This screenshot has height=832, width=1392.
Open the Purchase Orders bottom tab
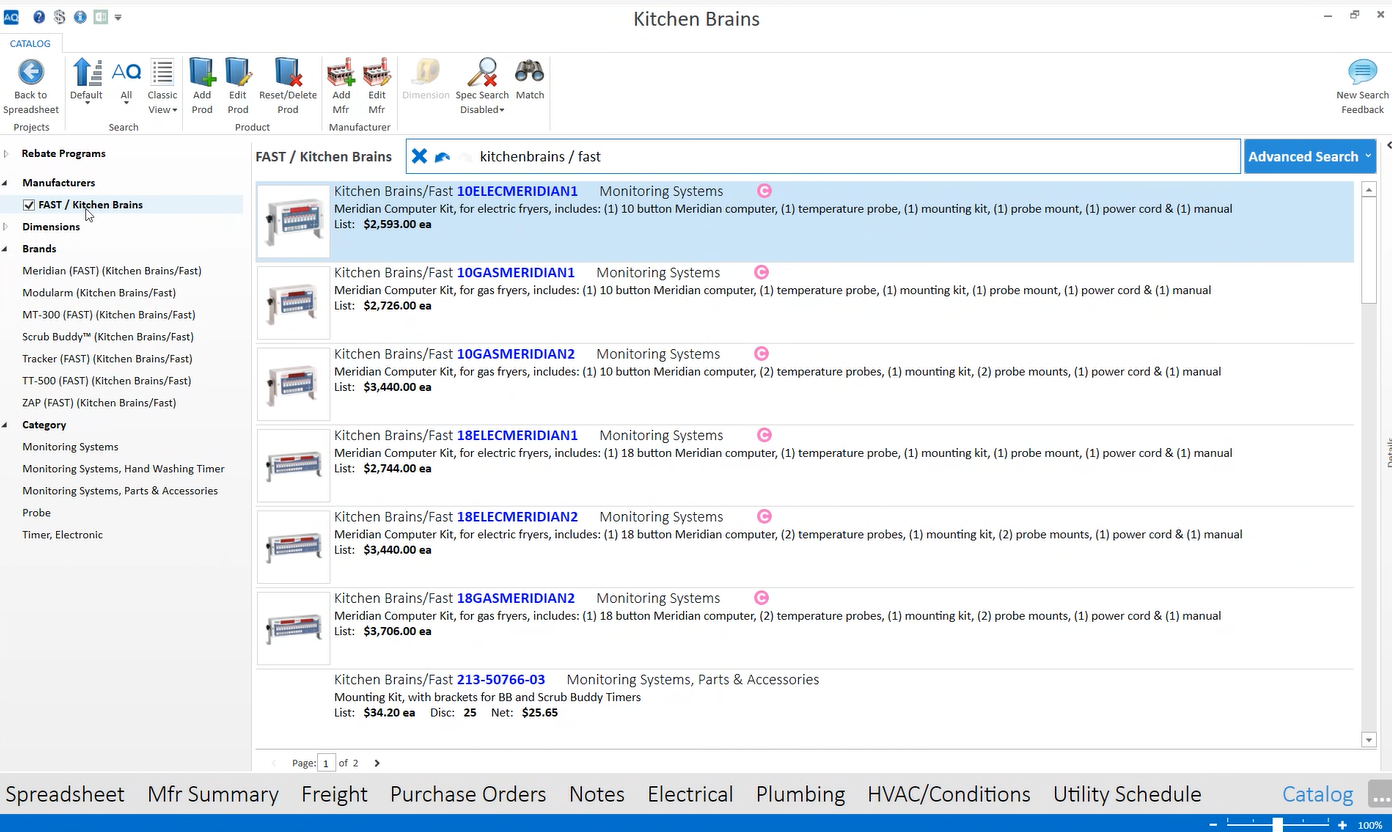(468, 794)
